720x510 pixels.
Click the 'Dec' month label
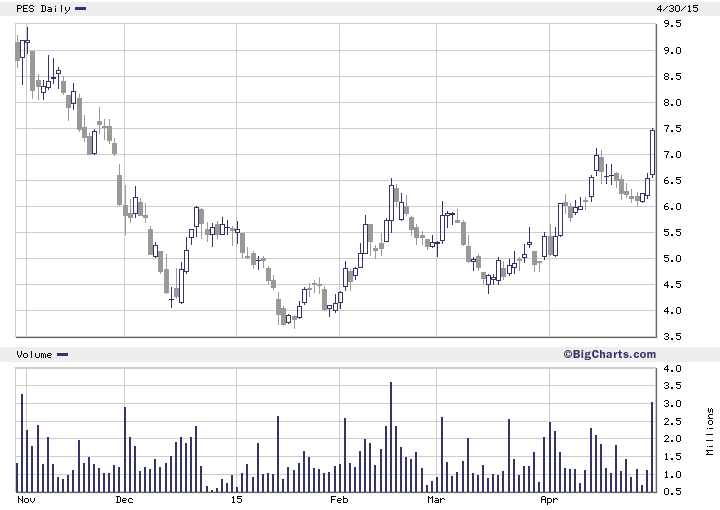[x=124, y=500]
